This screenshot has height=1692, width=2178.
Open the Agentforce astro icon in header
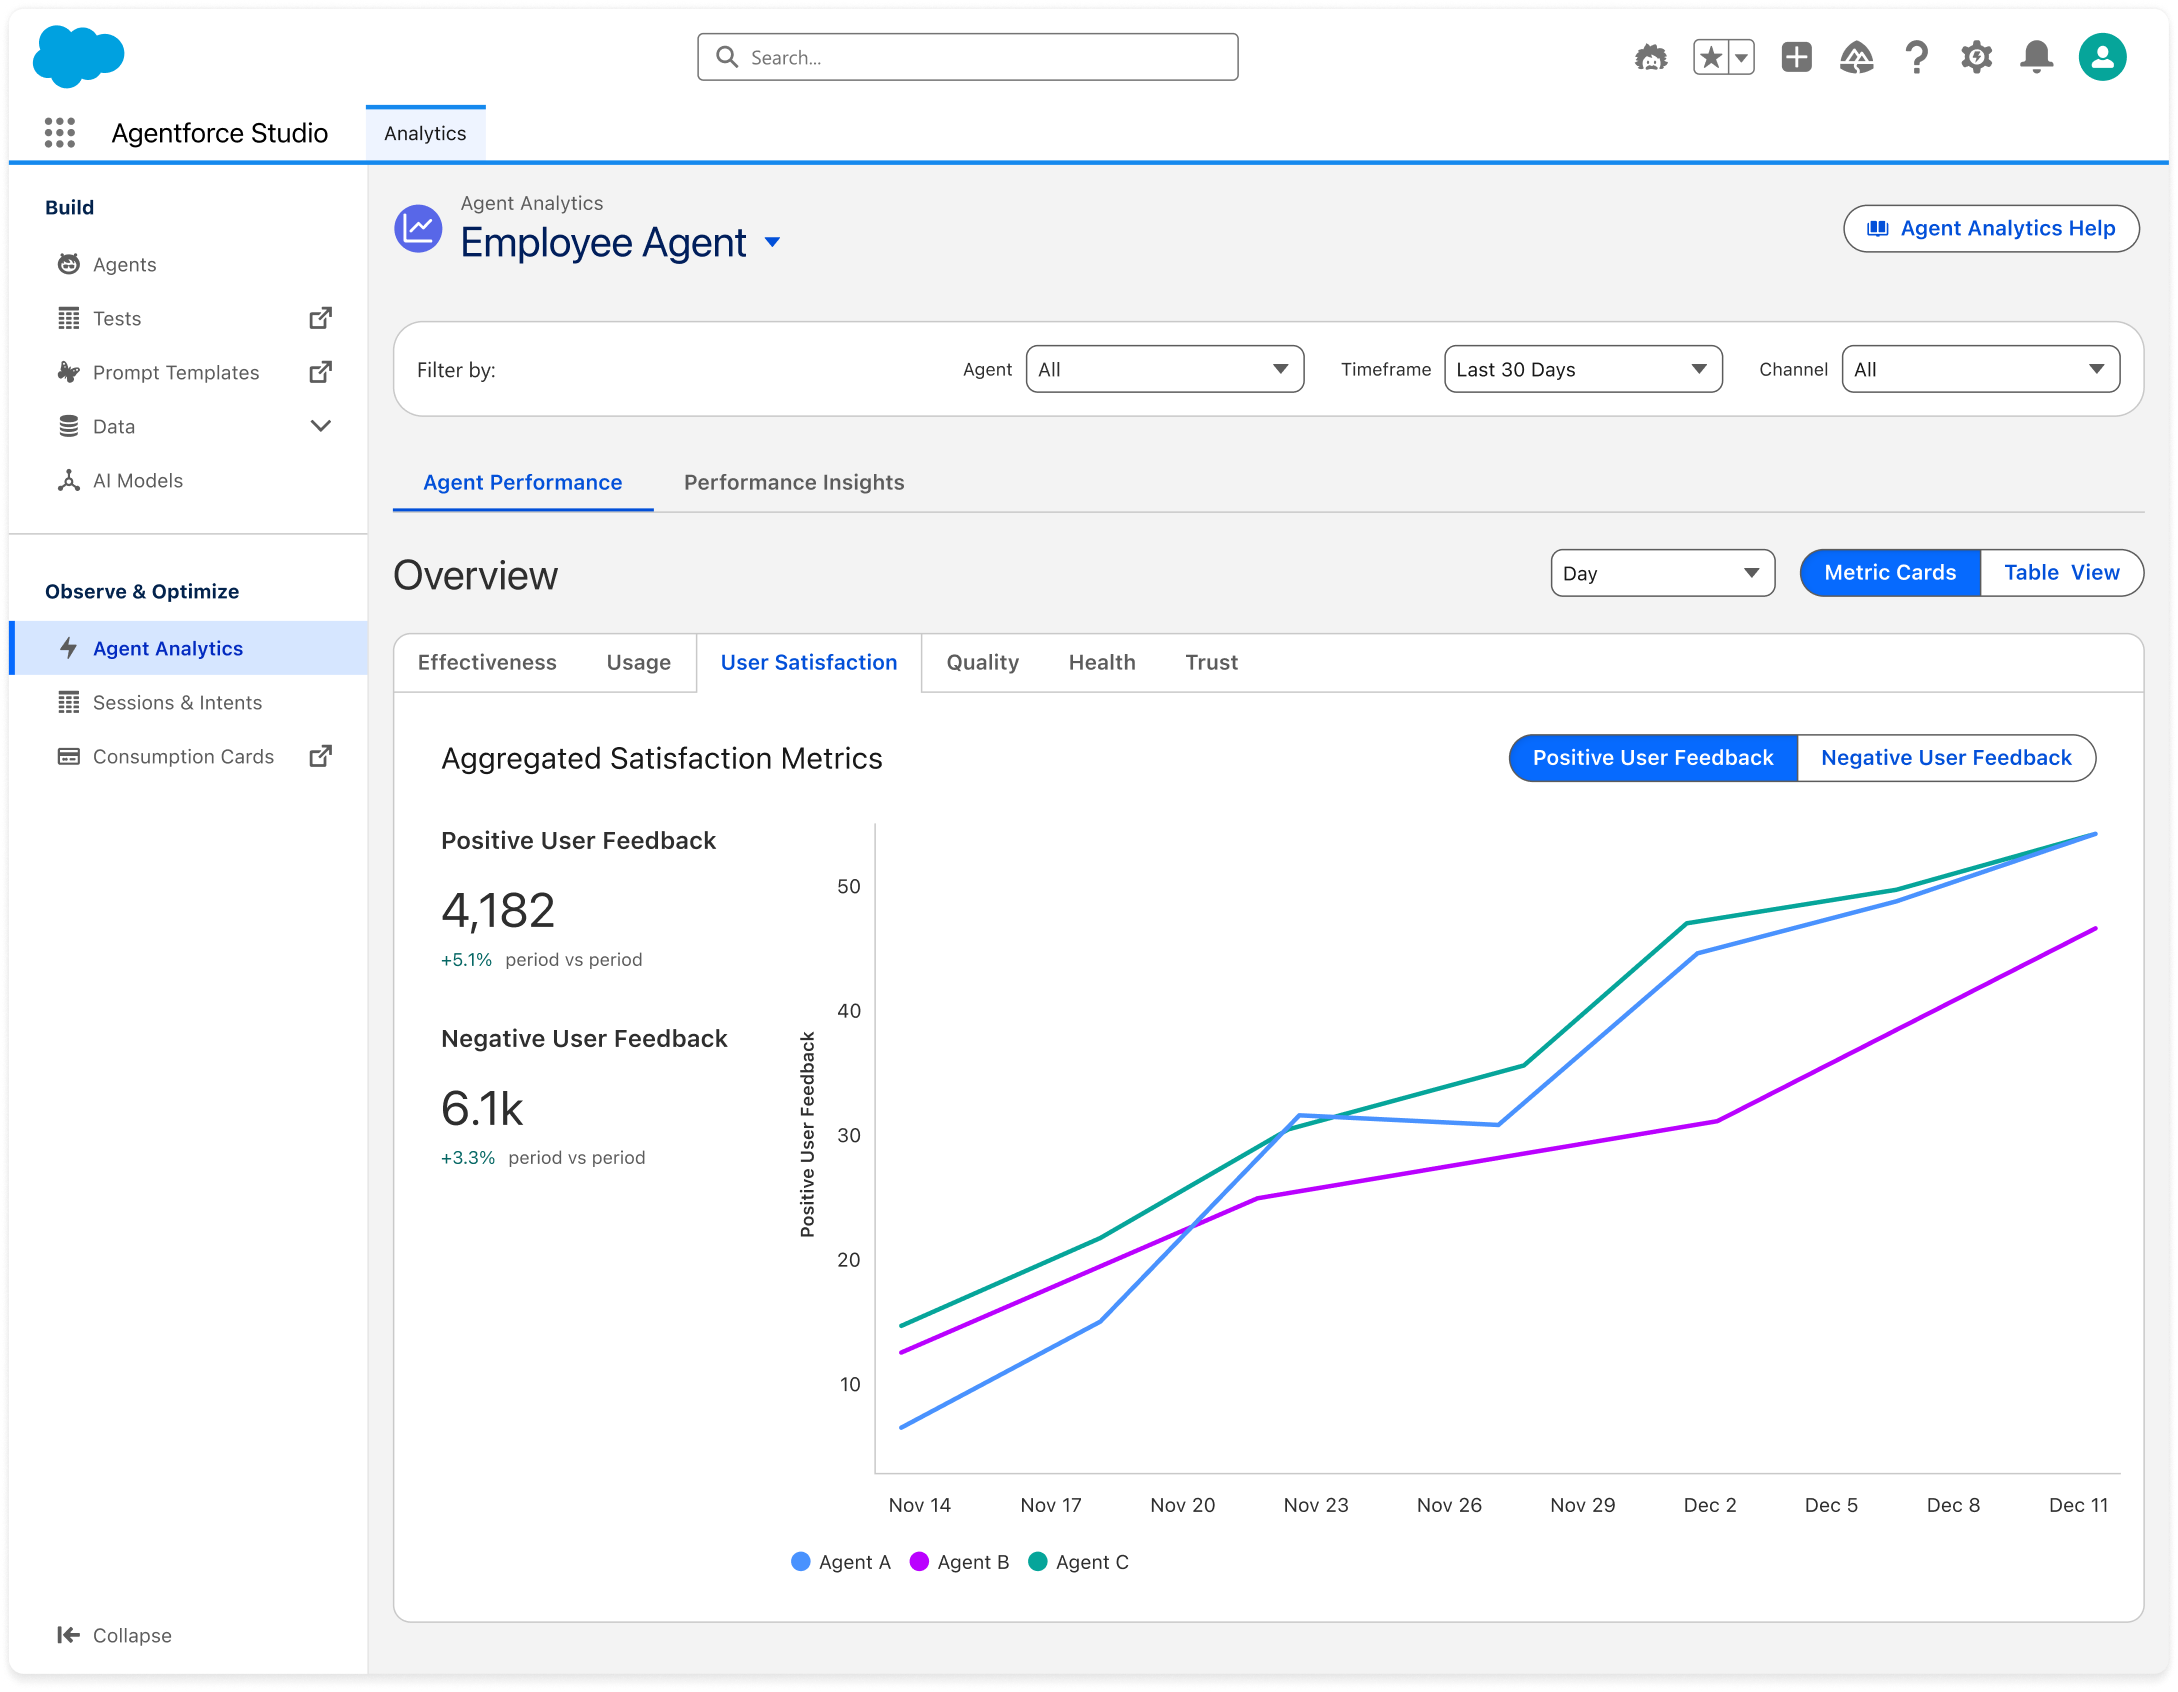pyautogui.click(x=1651, y=57)
